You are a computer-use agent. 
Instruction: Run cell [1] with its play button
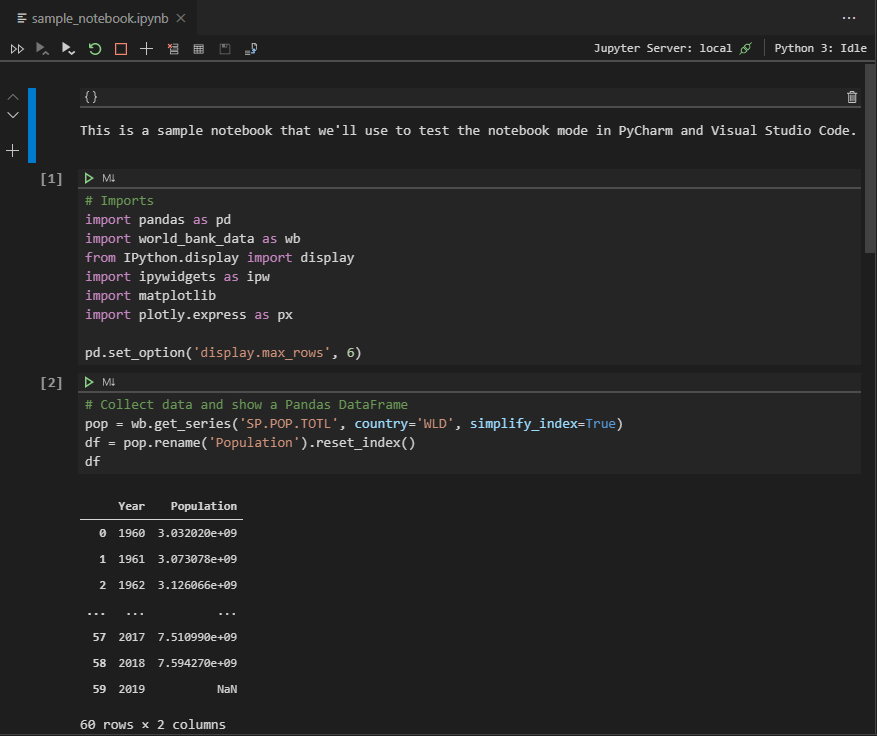[x=90, y=178]
